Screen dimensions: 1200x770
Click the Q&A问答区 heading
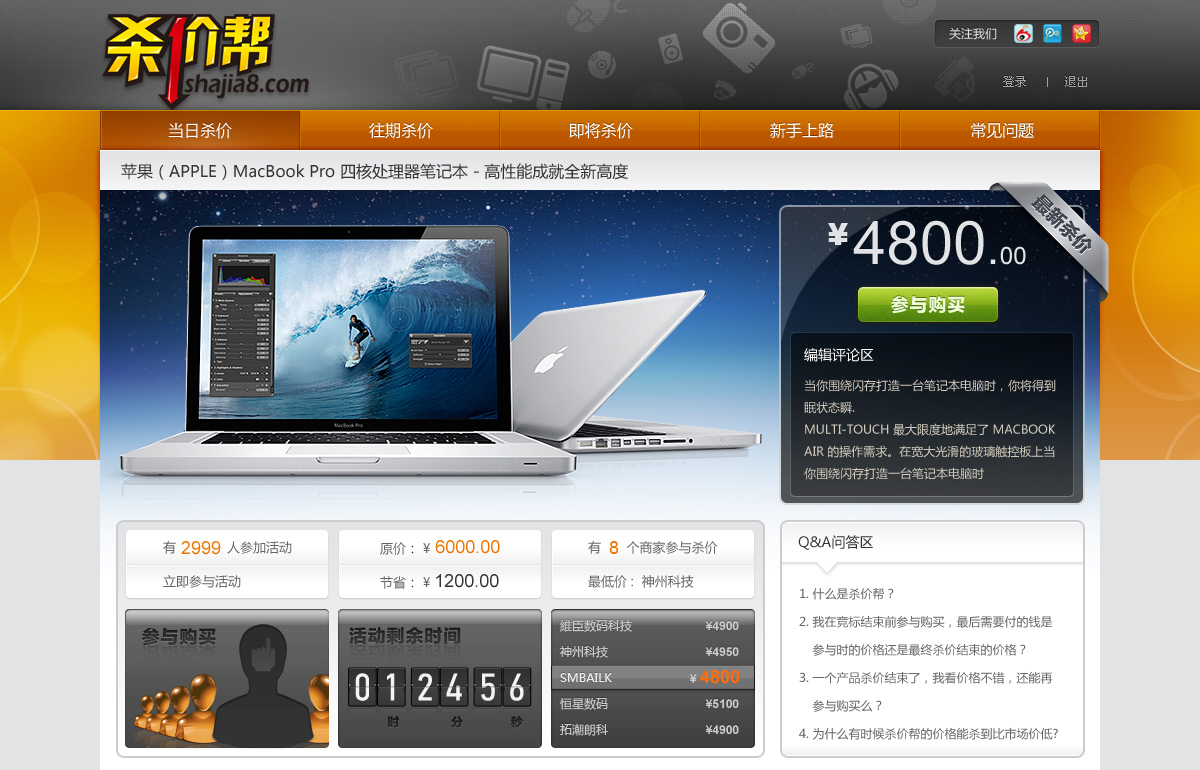(835, 542)
